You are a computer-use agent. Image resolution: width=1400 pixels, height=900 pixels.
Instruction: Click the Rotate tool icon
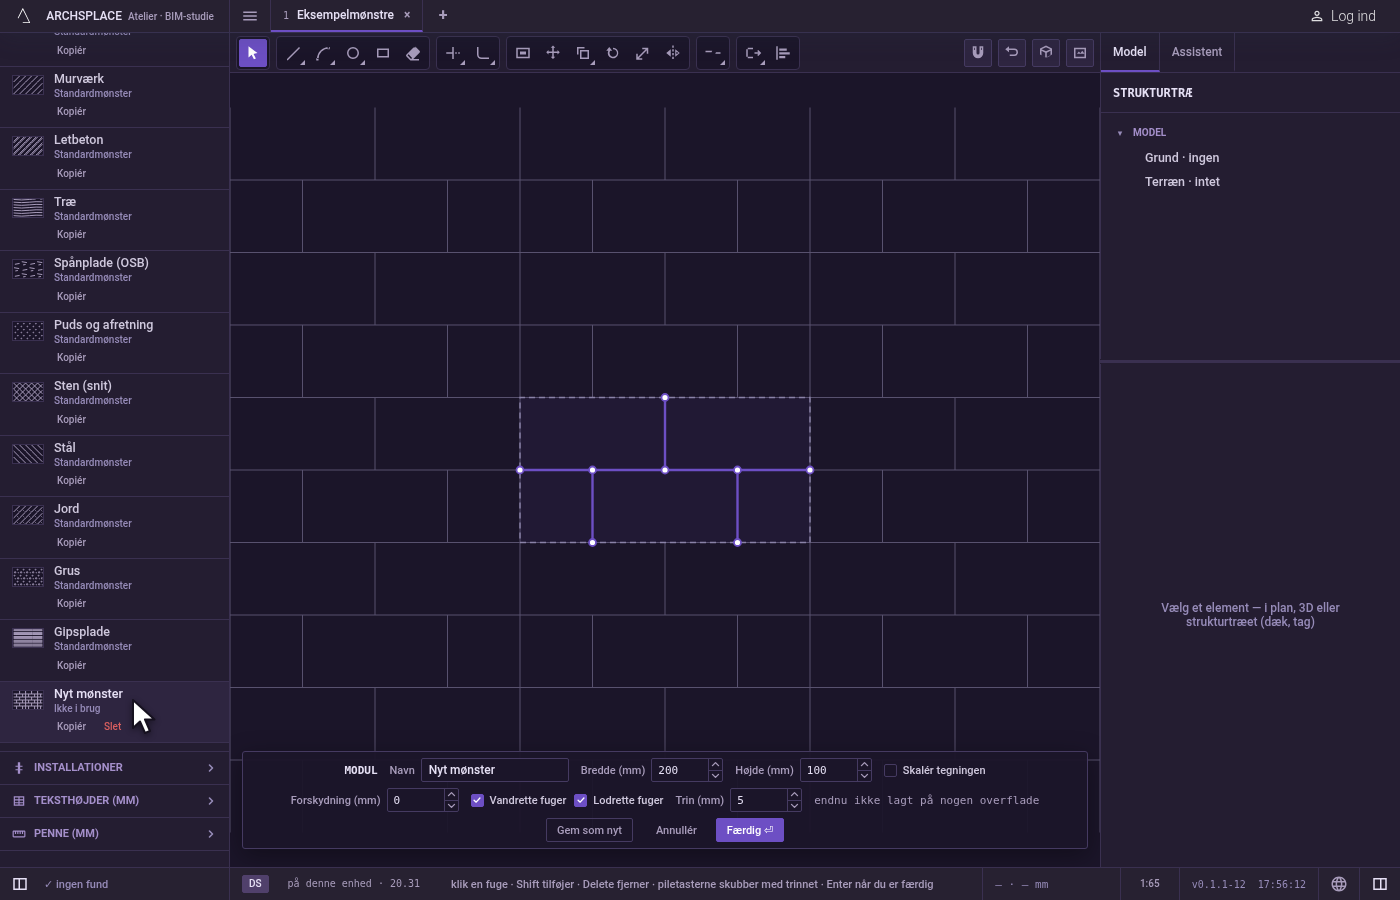tap(613, 53)
